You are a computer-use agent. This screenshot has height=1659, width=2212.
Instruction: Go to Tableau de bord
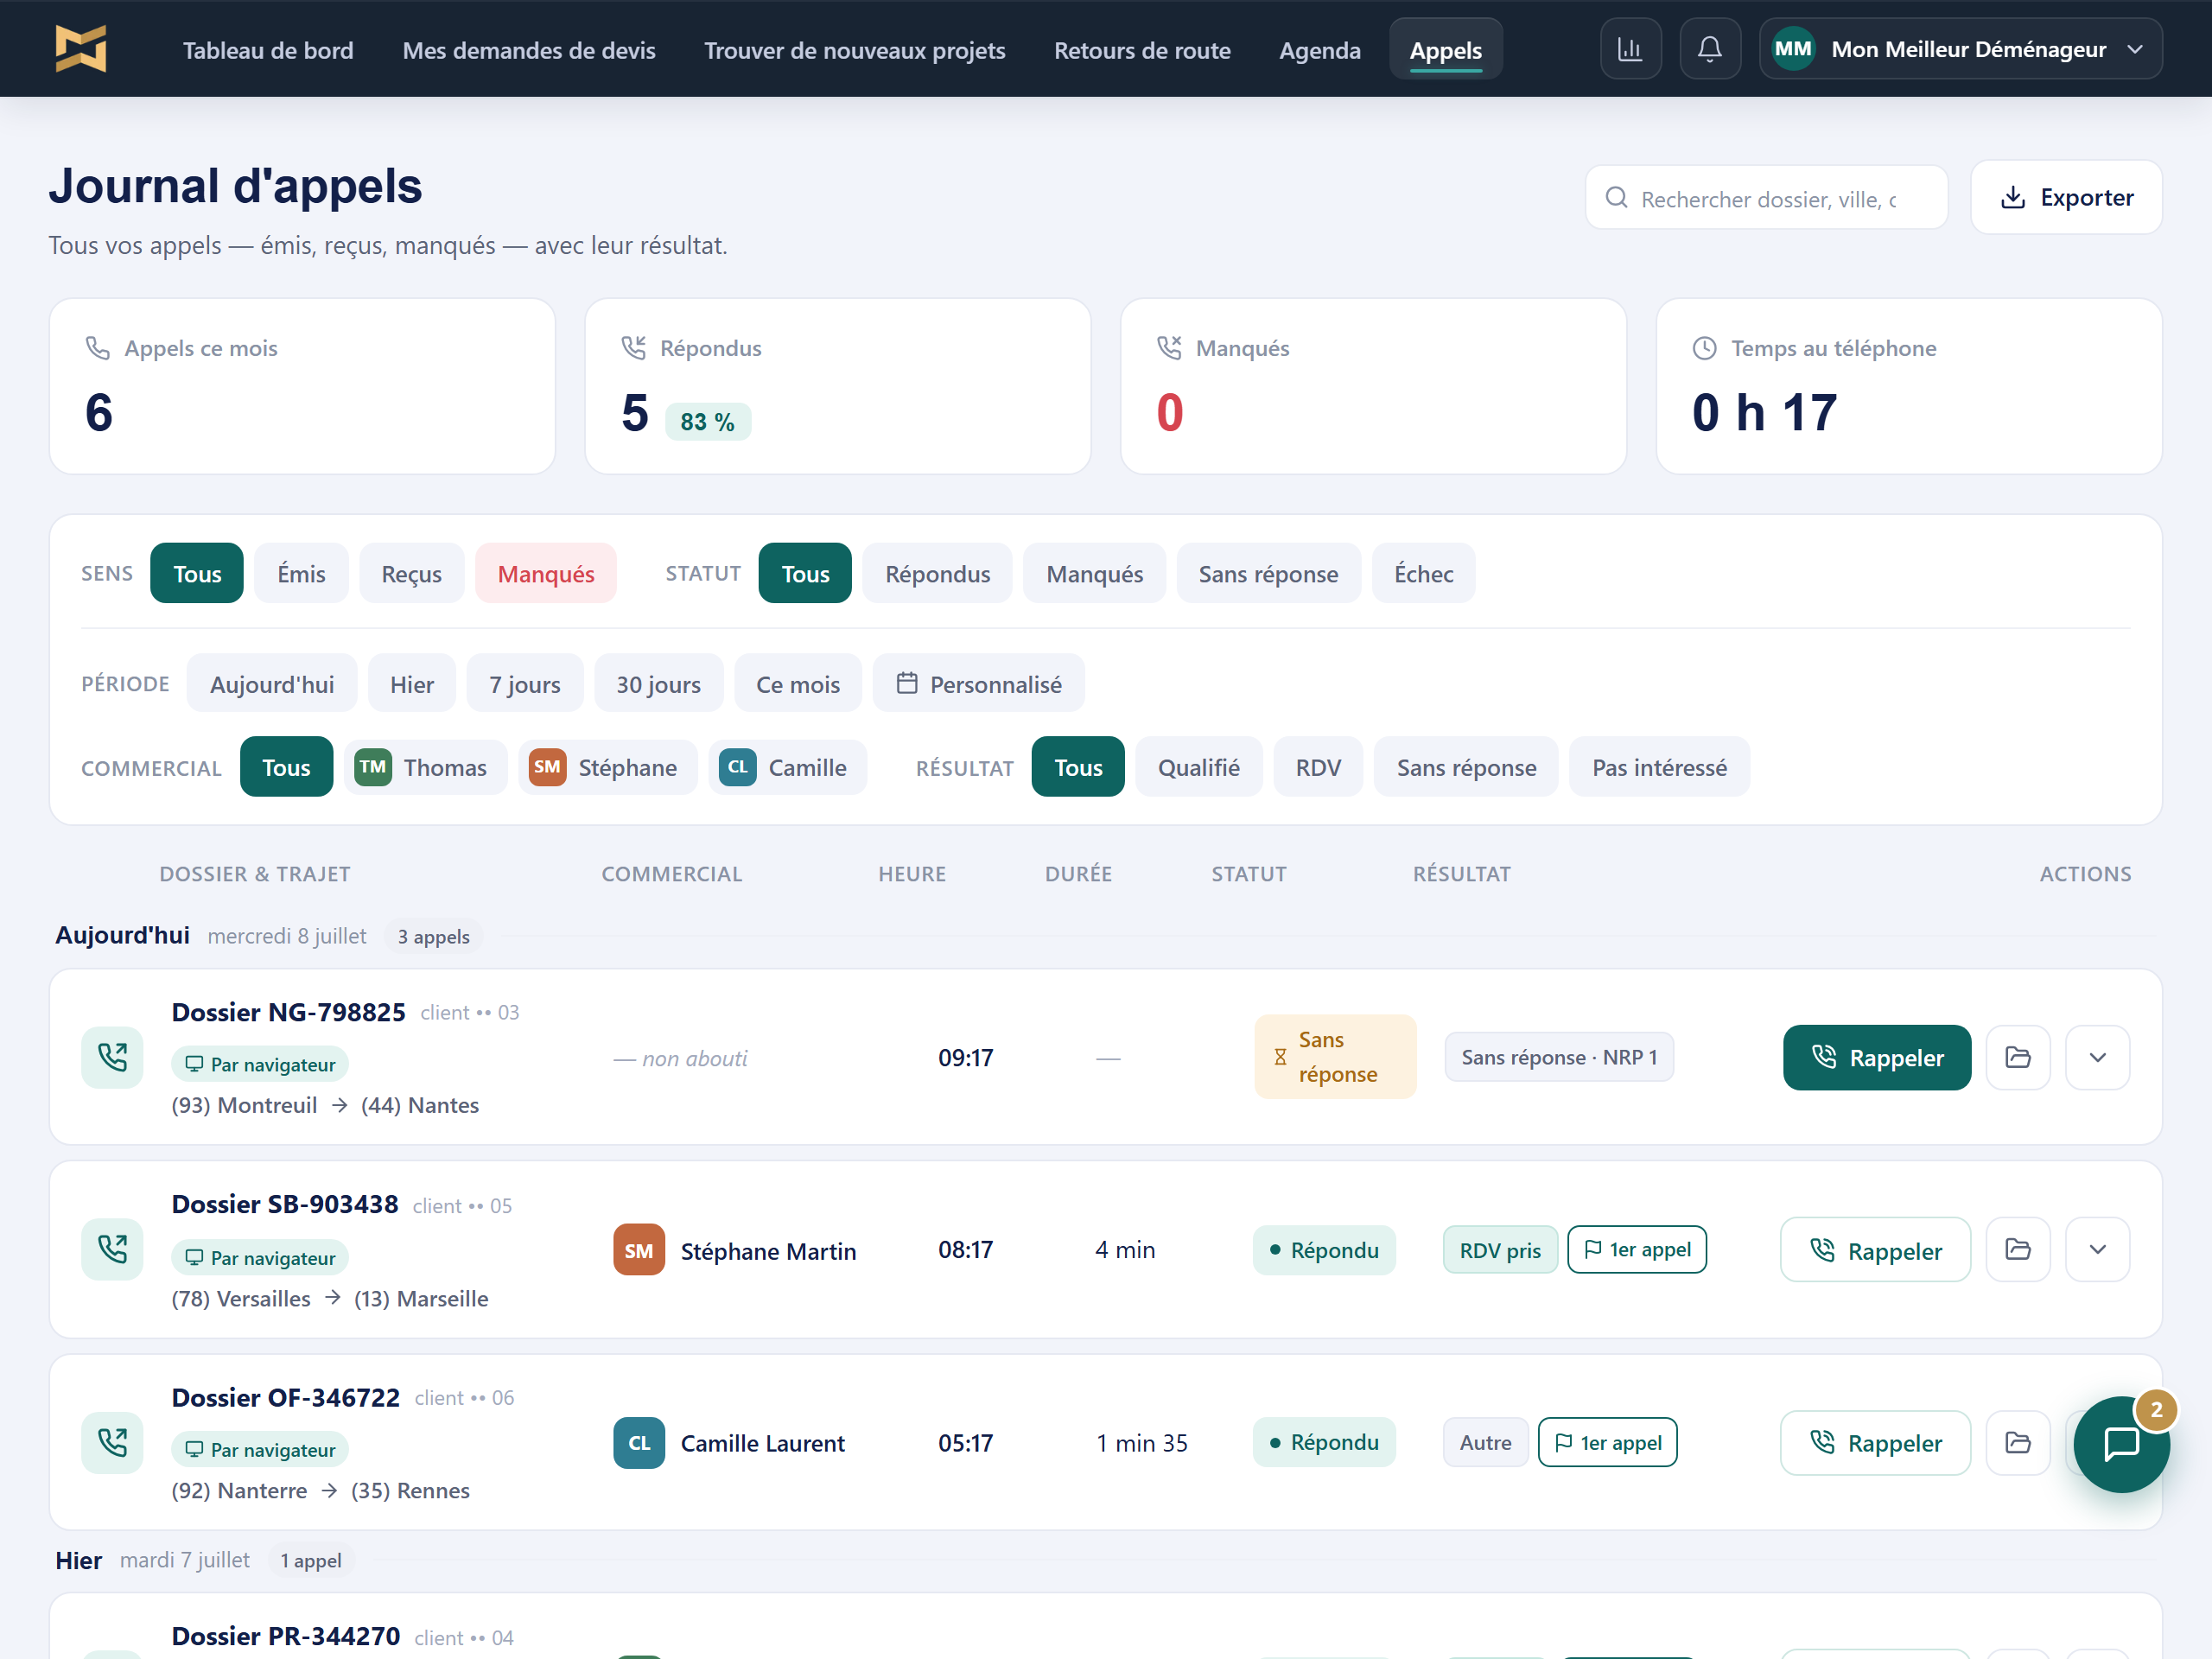coord(268,50)
